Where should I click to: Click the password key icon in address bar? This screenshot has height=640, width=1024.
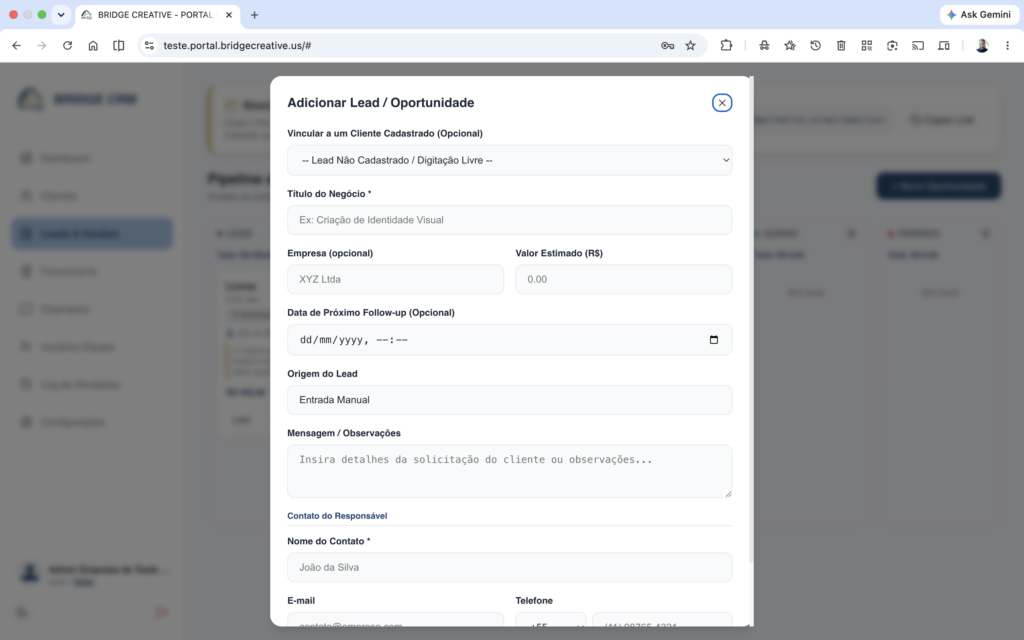tap(667, 46)
